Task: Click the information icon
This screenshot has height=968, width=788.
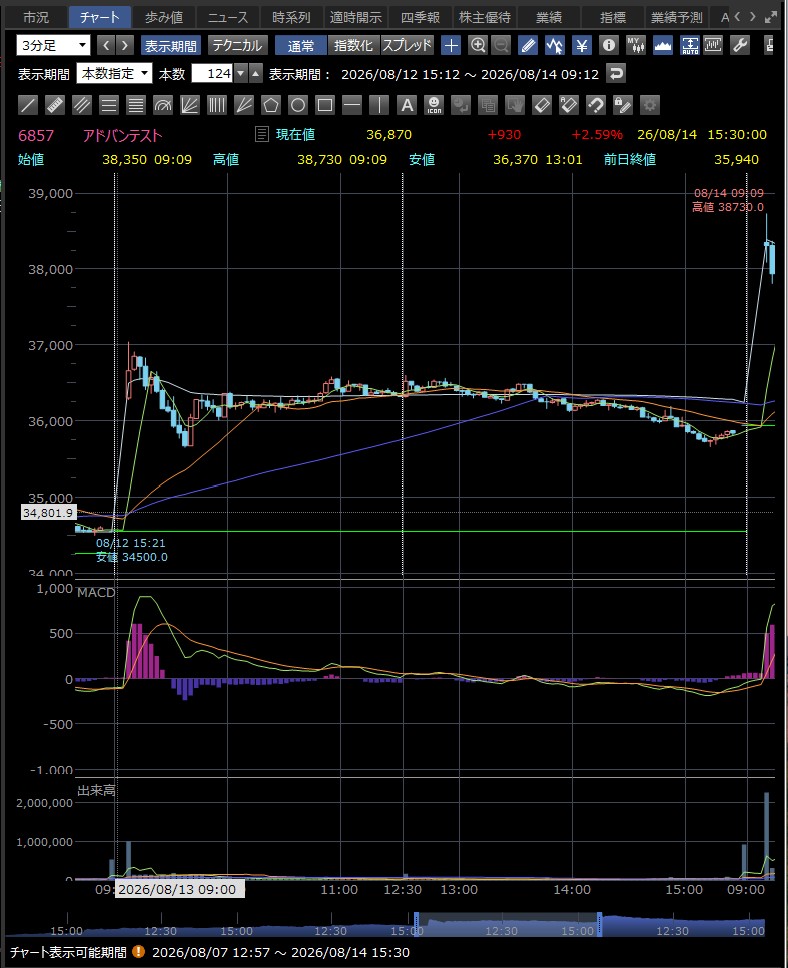Action: (x=609, y=45)
